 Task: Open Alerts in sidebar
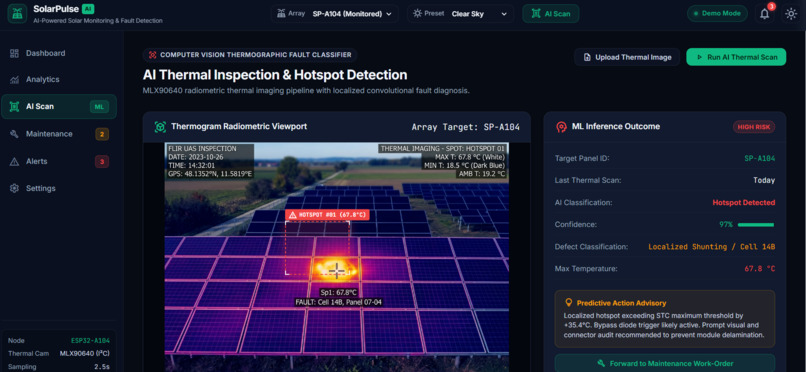tap(59, 161)
